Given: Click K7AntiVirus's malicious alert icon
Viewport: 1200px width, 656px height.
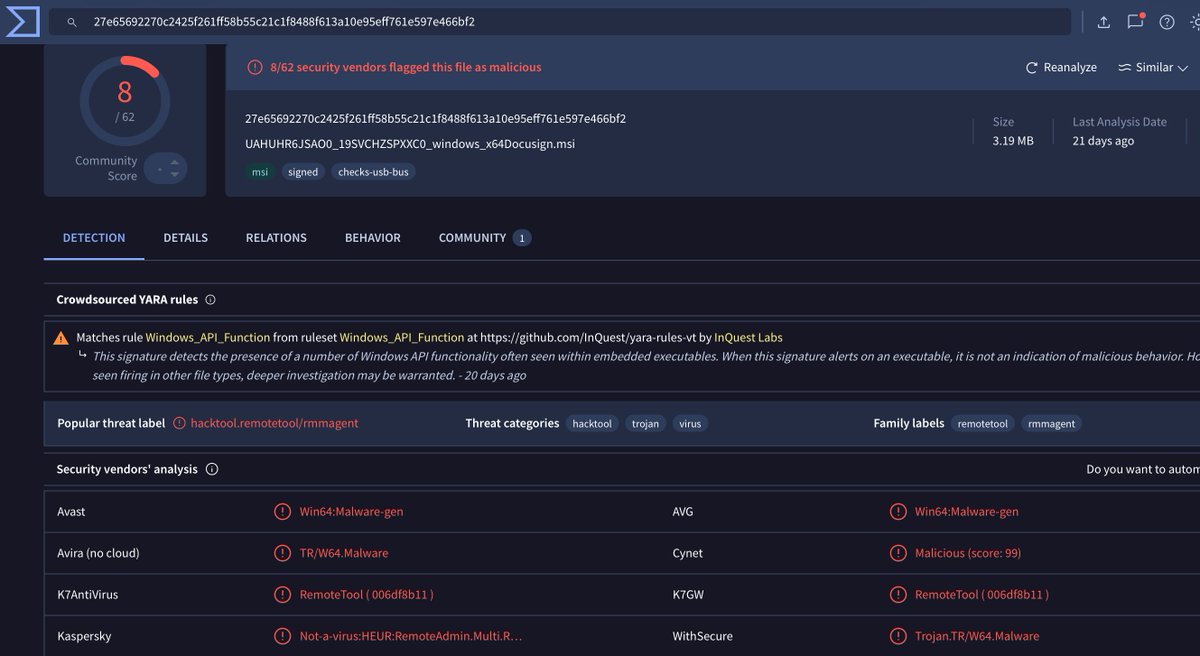Looking at the screenshot, I should tap(283, 595).
